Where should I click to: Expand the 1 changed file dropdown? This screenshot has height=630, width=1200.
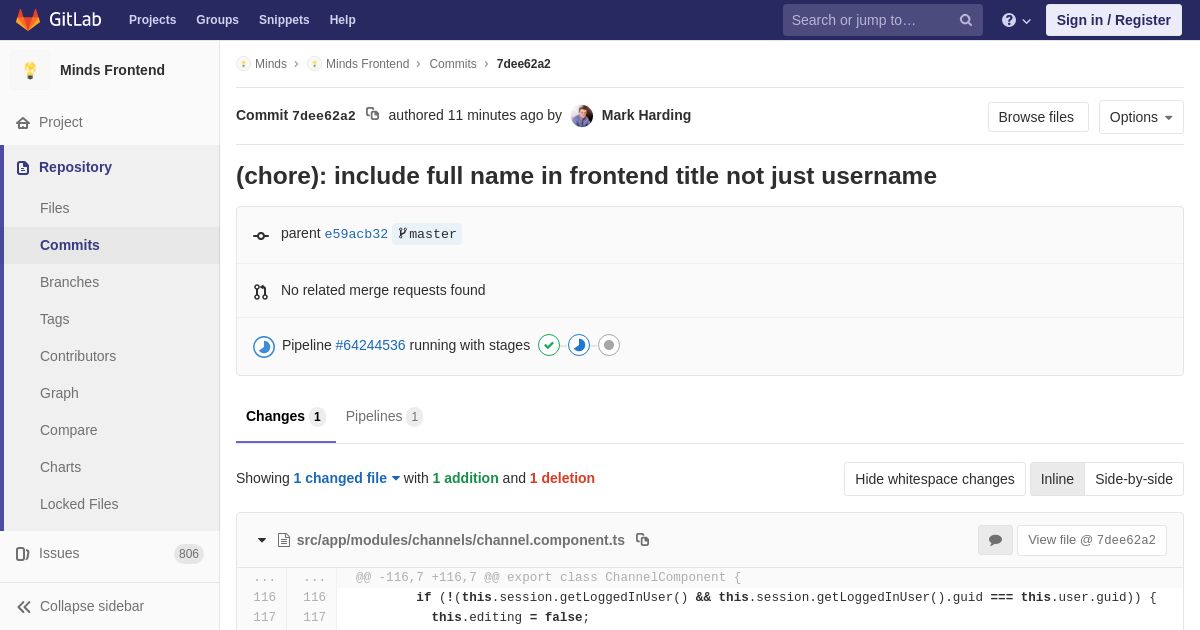[x=347, y=478]
